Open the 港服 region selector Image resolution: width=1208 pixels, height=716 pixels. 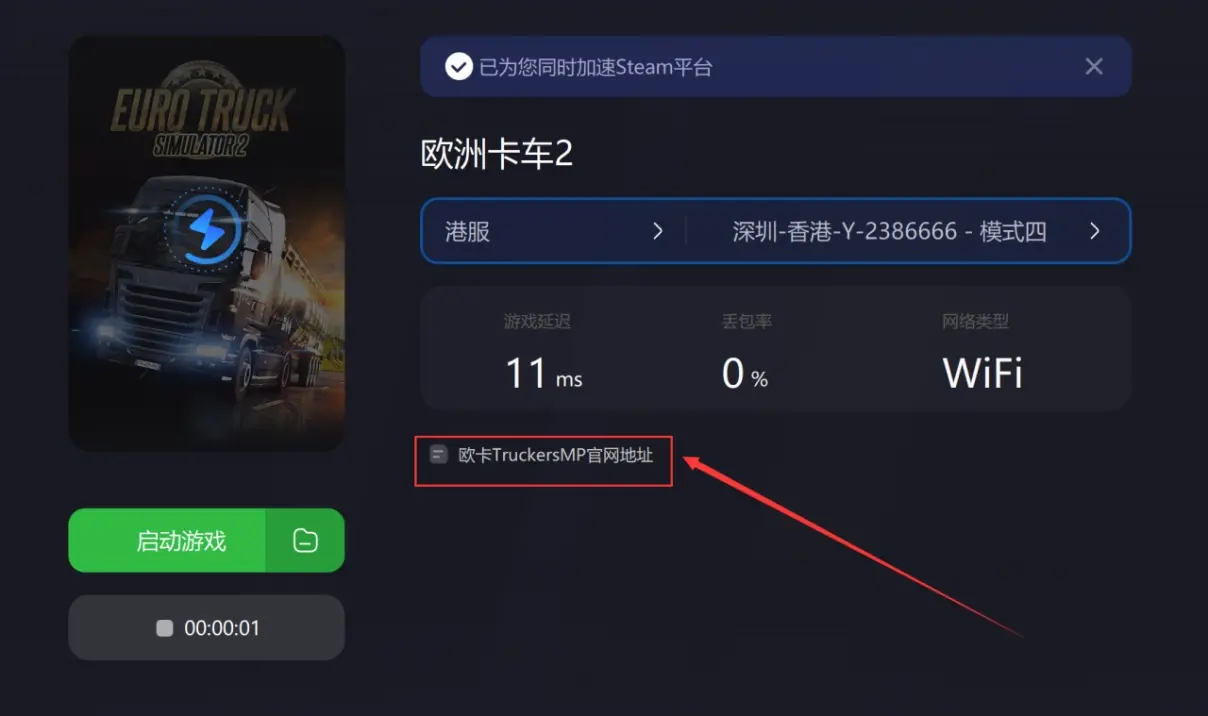[x=555, y=231]
